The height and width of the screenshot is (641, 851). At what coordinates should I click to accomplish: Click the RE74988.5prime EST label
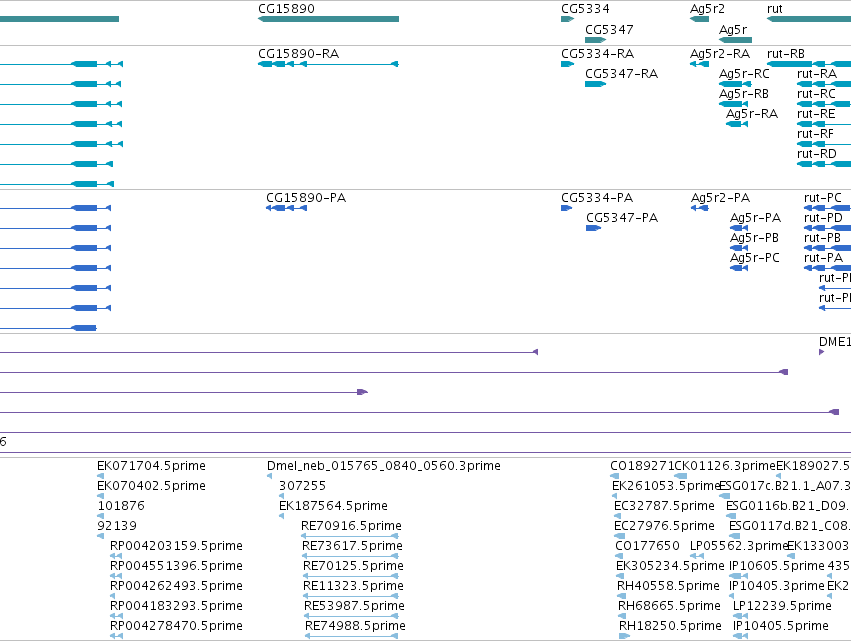(x=355, y=626)
